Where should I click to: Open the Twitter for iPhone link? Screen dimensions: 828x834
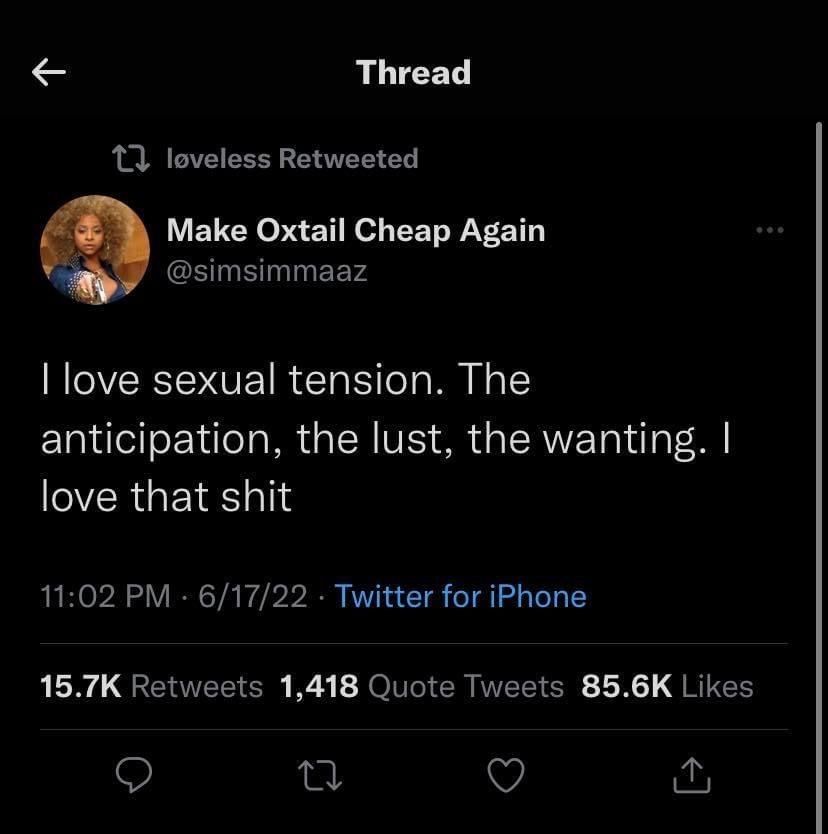(x=461, y=596)
